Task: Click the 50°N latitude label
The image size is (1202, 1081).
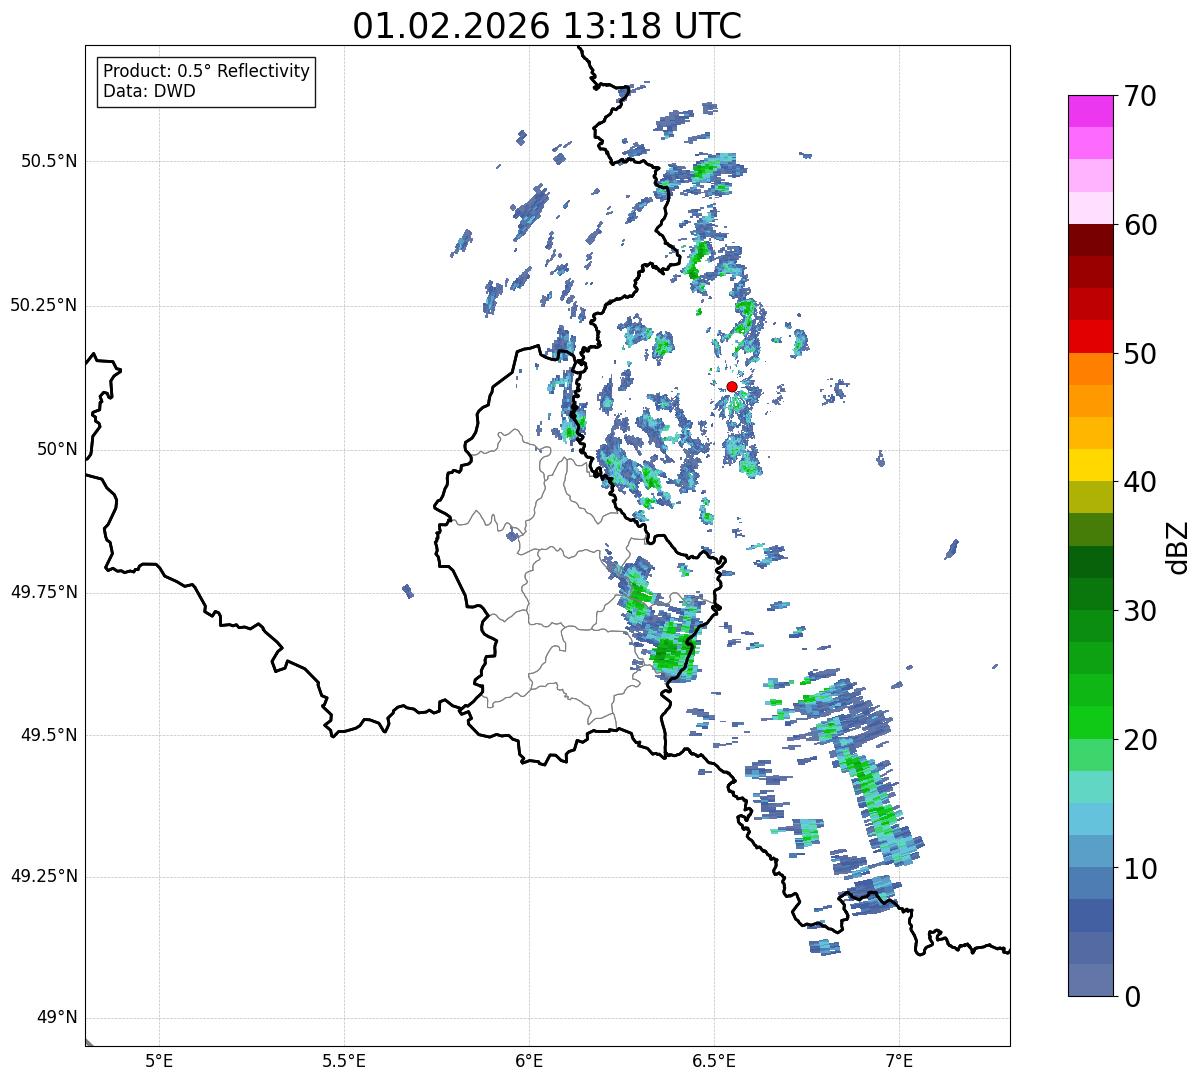Action: (57, 449)
